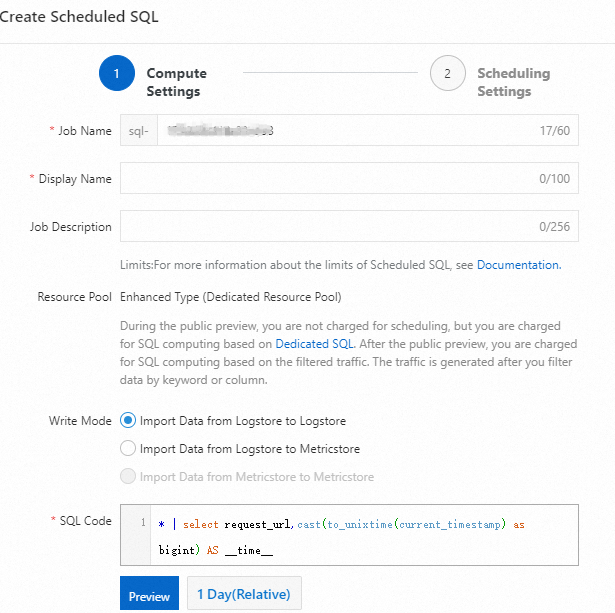This screenshot has height=613, width=615.
Task: Click the Preview button
Action: [149, 595]
